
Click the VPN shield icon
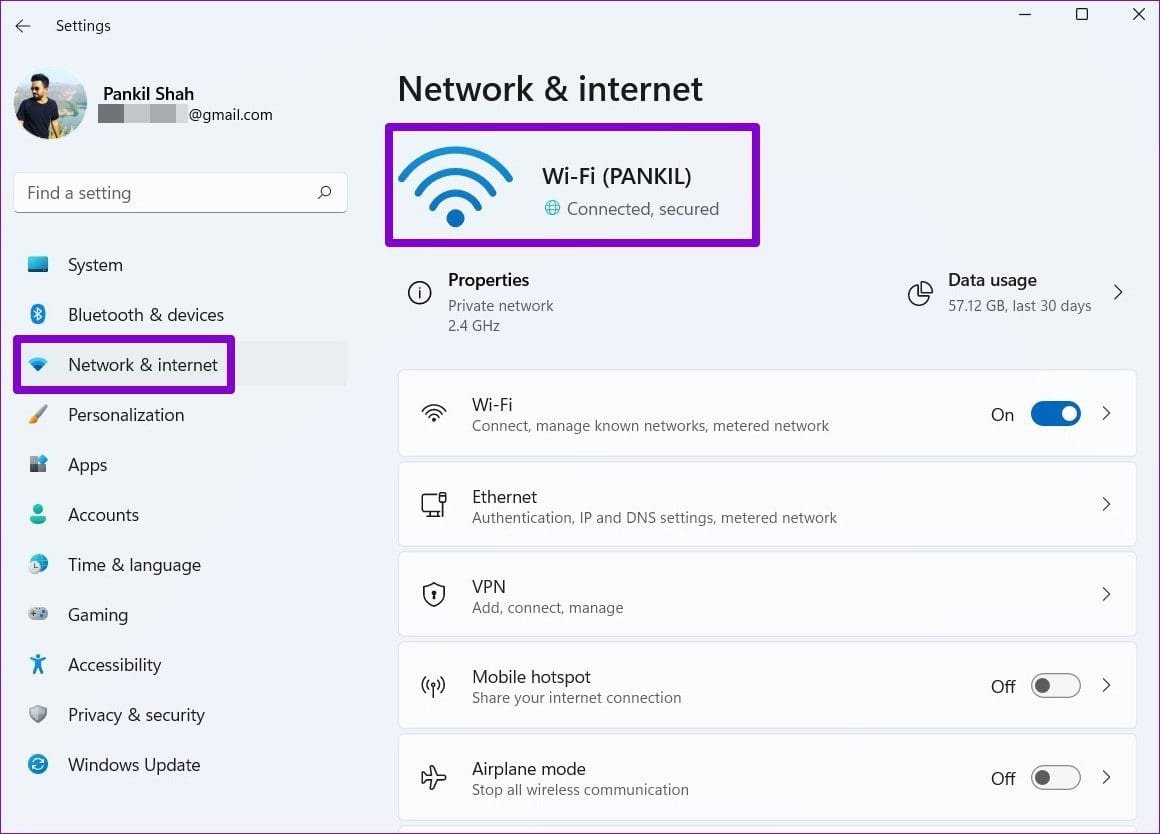click(433, 593)
